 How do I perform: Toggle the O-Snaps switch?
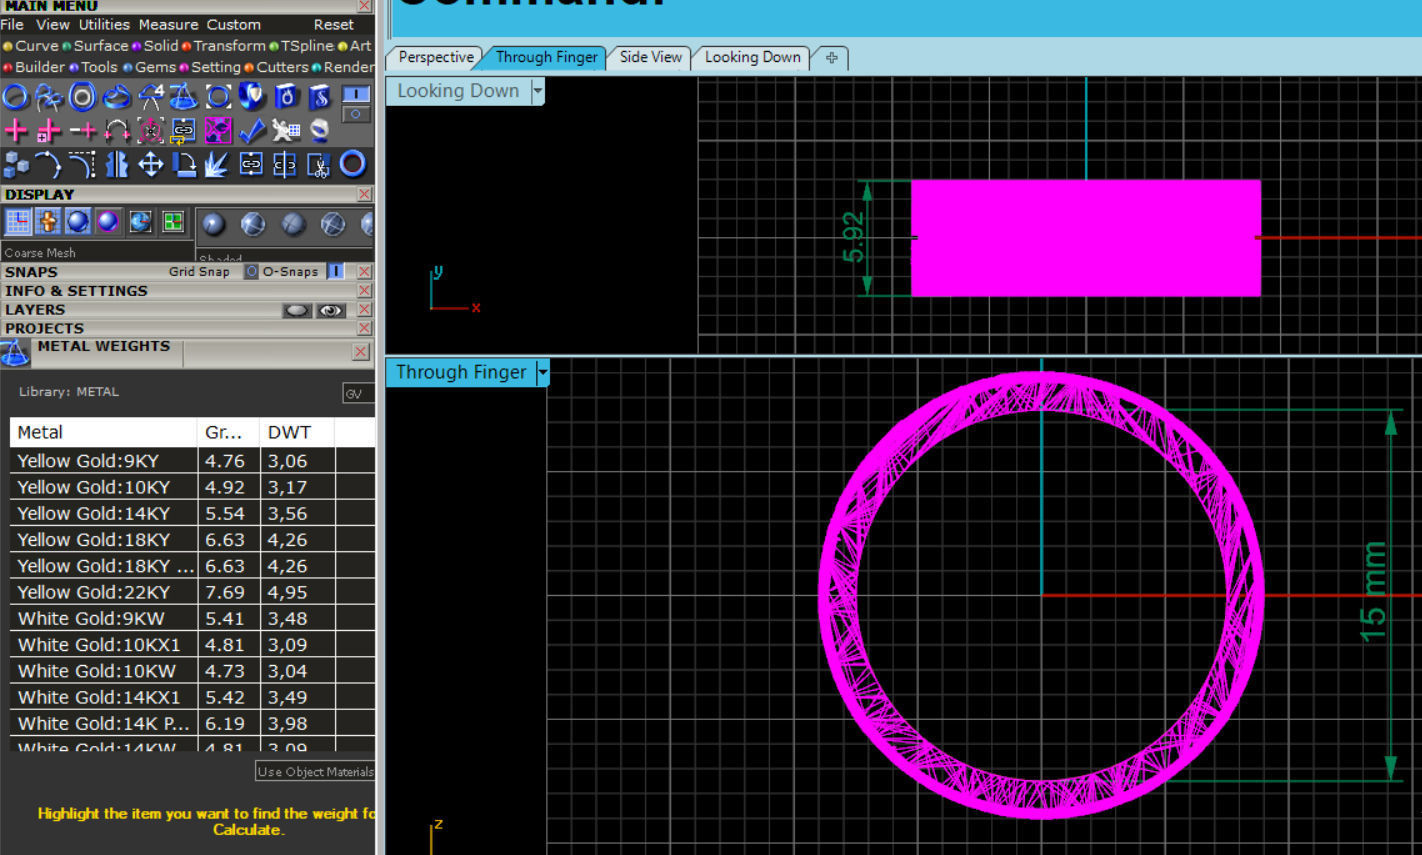coord(335,271)
